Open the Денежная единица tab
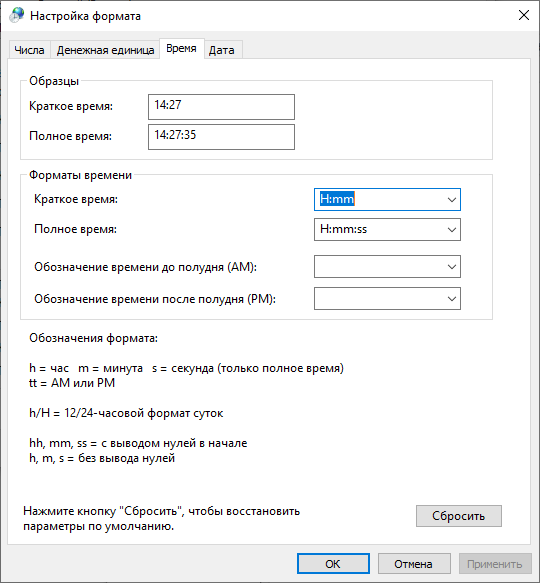 105,50
